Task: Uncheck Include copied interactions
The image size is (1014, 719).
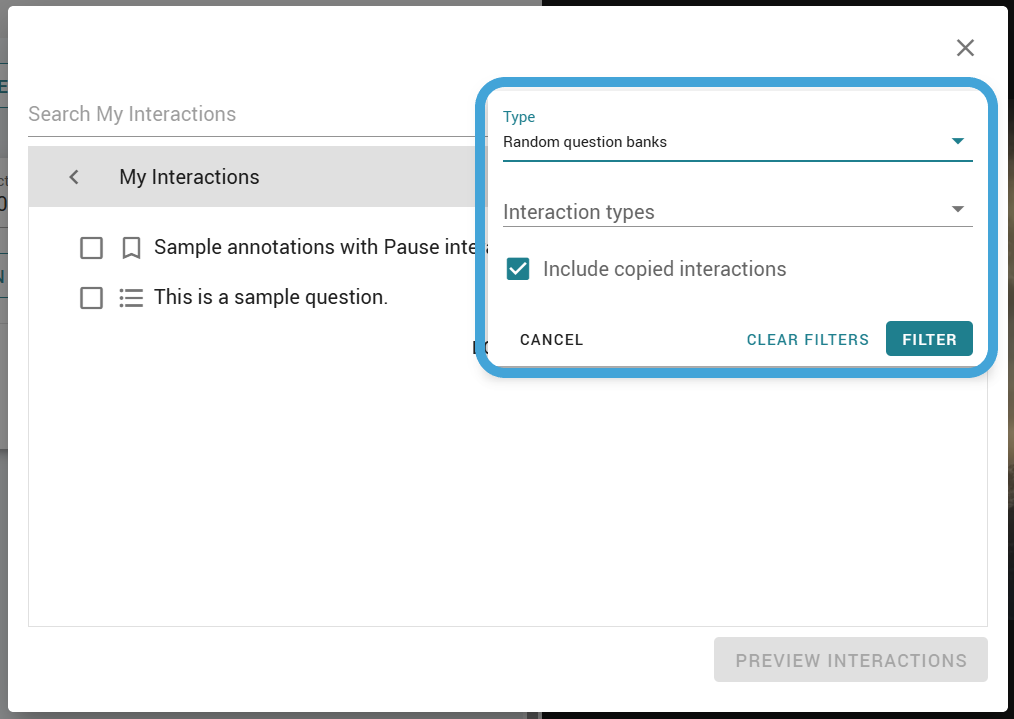Action: pyautogui.click(x=518, y=269)
